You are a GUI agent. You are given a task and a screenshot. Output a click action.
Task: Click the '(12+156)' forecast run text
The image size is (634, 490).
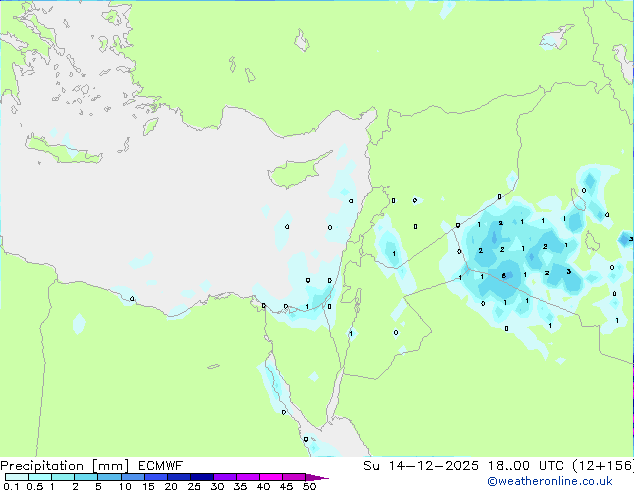pos(603,466)
